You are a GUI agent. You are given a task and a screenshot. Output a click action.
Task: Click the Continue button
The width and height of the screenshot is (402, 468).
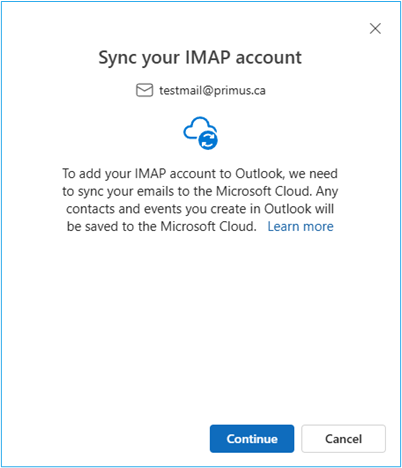point(252,439)
